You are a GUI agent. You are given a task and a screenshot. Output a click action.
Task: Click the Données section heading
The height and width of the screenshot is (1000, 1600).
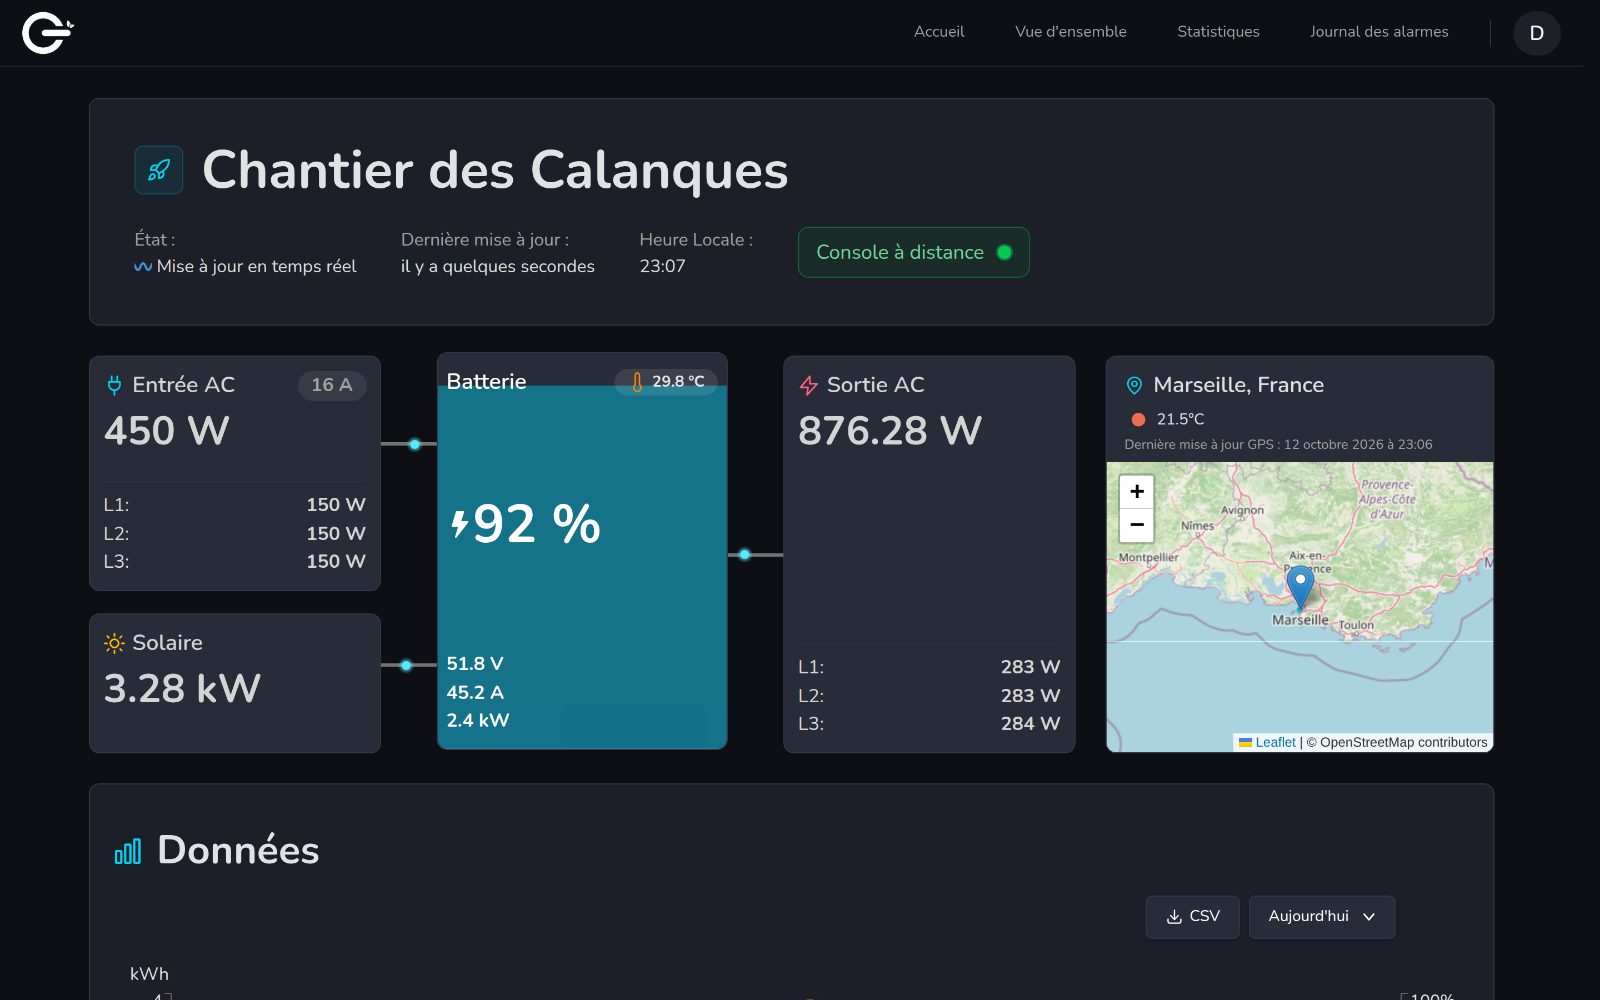click(238, 850)
